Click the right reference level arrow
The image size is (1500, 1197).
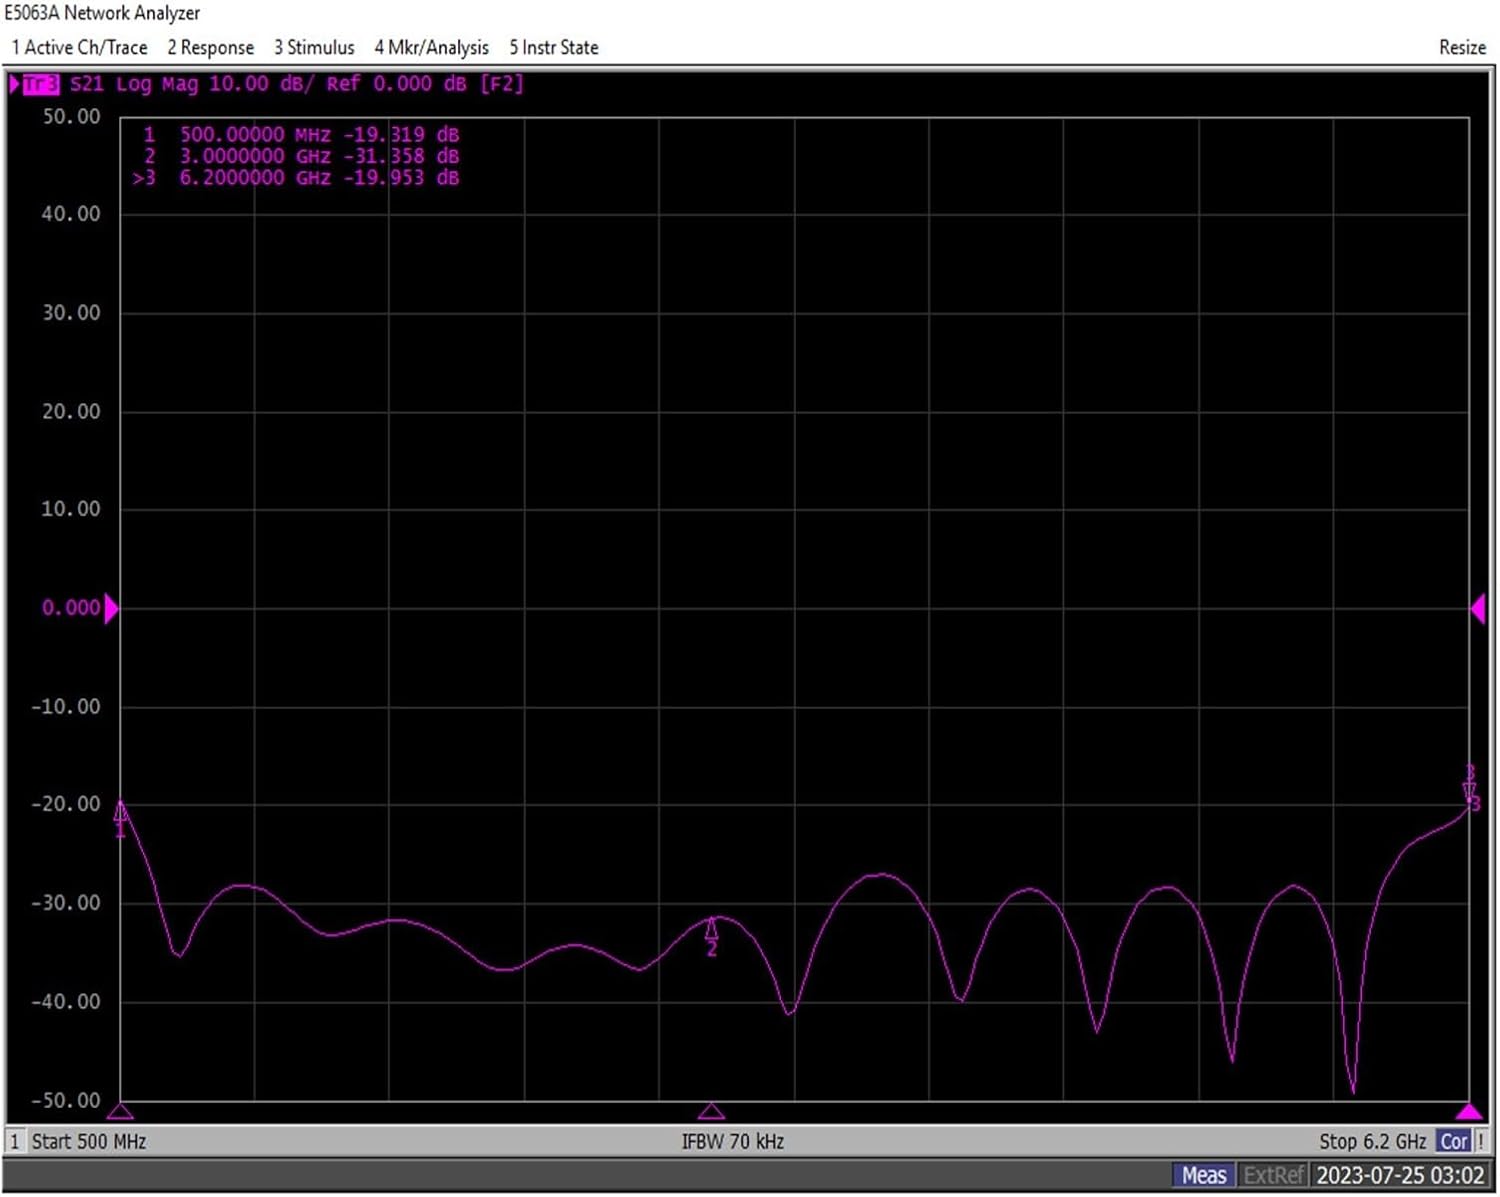pyautogui.click(x=1477, y=608)
